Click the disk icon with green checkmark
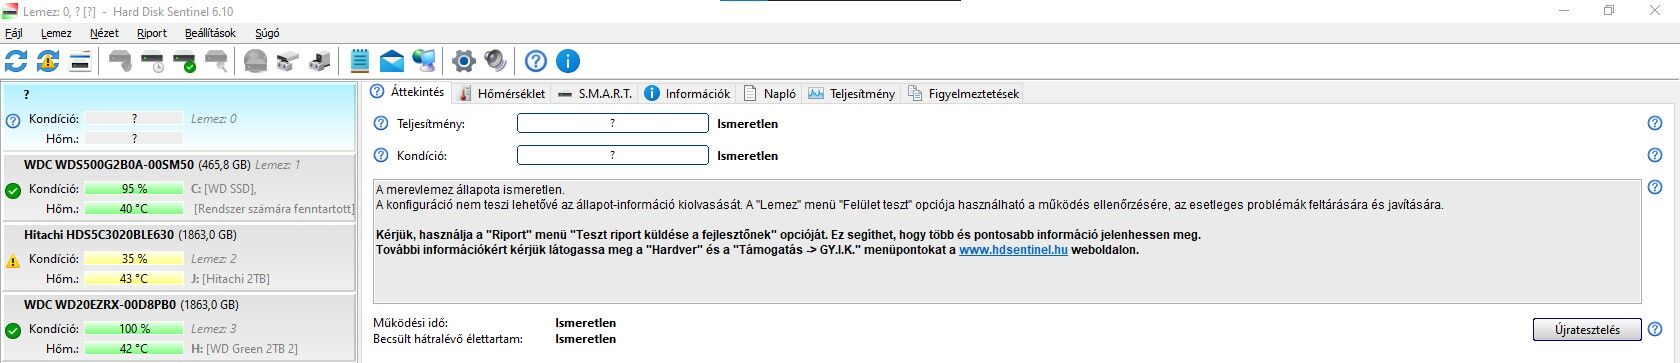Screen dimensions: 1680x363 coord(184,61)
